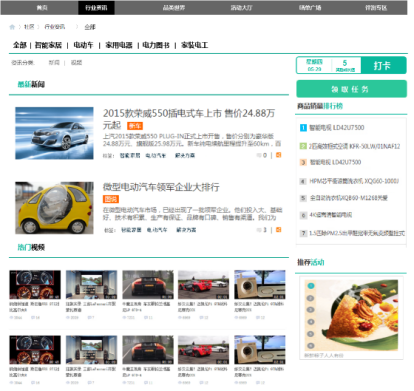414x391 pixels.
Task: Click the 社区 breadcrumb link
Action: 29,27
